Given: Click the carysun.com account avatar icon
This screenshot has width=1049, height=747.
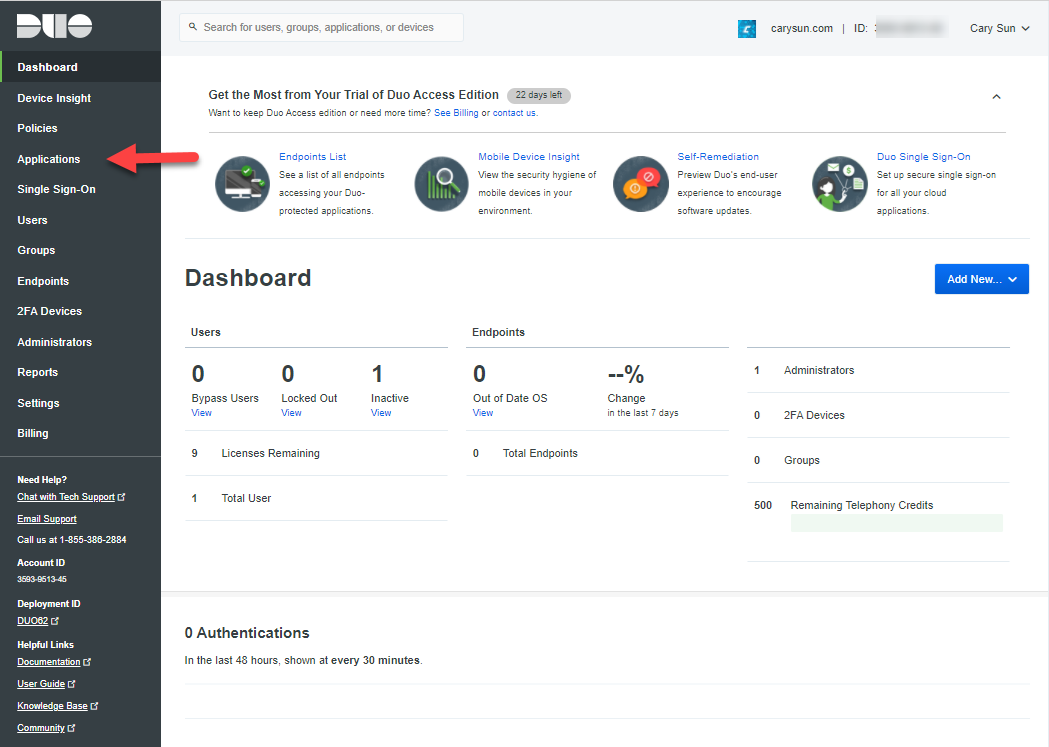Looking at the screenshot, I should pyautogui.click(x=747, y=29).
